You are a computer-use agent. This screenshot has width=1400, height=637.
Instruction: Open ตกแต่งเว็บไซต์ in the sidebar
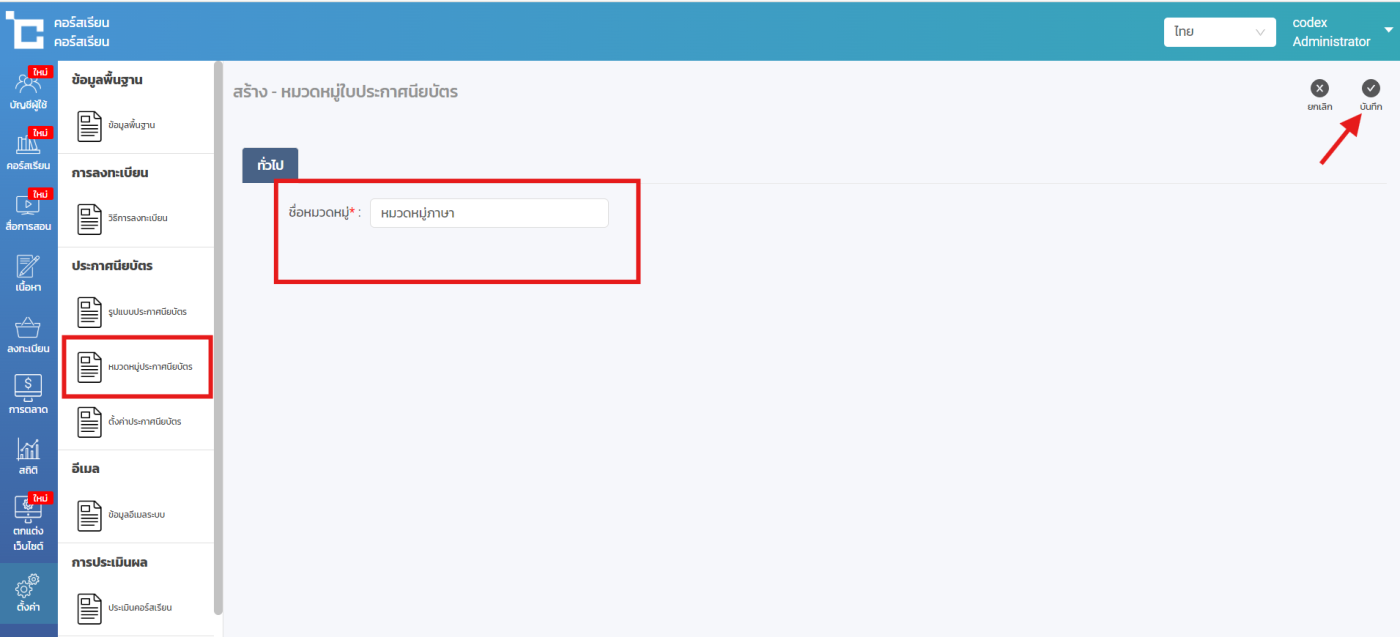click(x=28, y=522)
